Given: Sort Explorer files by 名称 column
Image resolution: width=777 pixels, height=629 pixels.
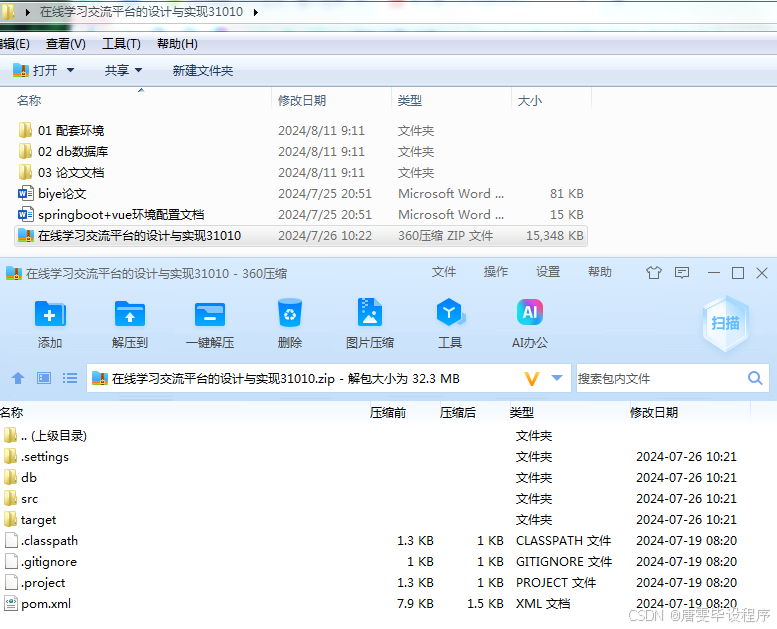Looking at the screenshot, I should (29, 101).
